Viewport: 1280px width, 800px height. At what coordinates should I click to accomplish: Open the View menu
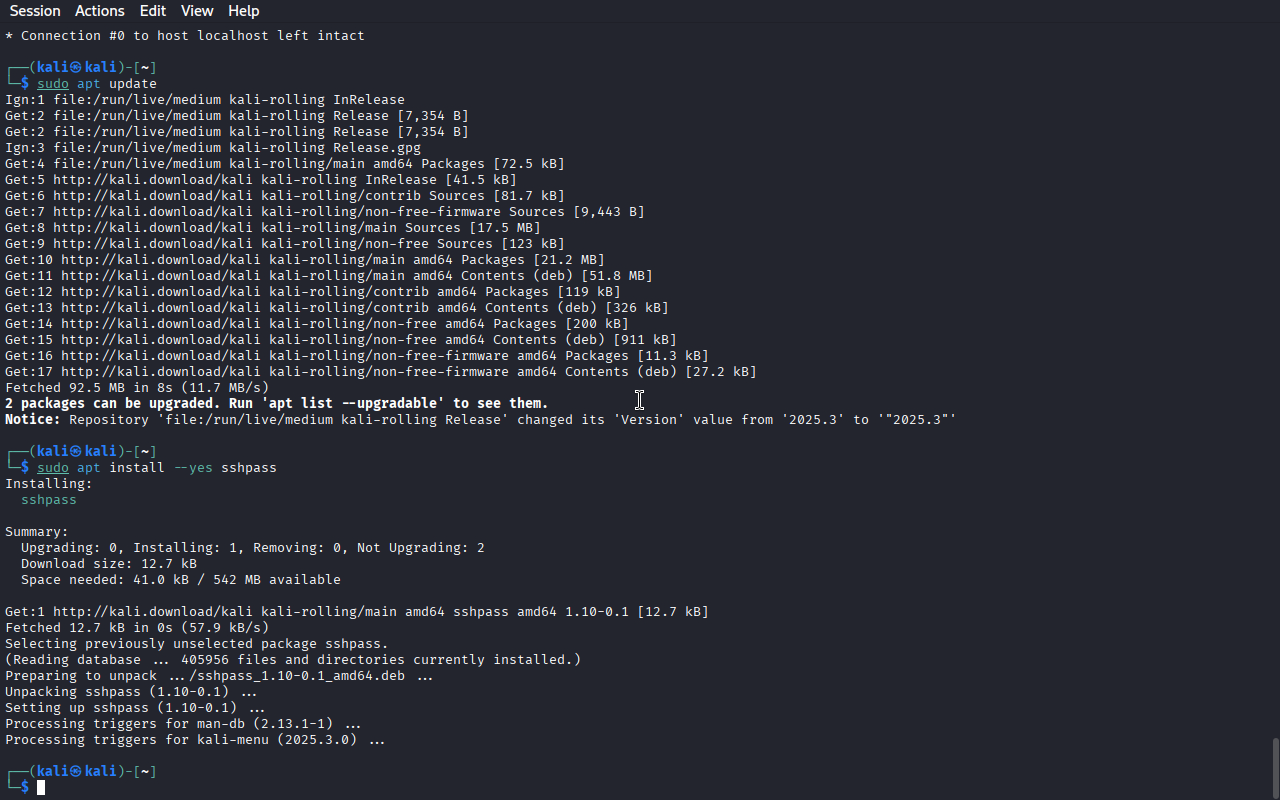pyautogui.click(x=197, y=11)
